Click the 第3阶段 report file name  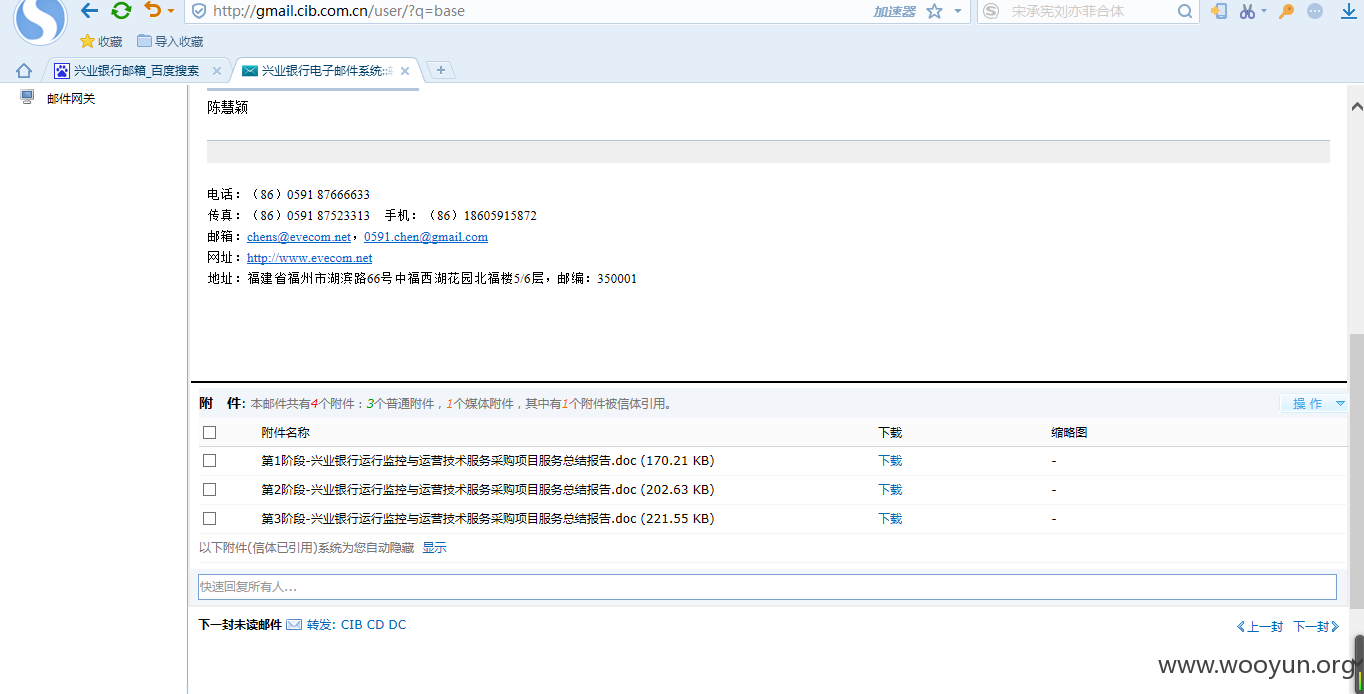click(x=488, y=519)
